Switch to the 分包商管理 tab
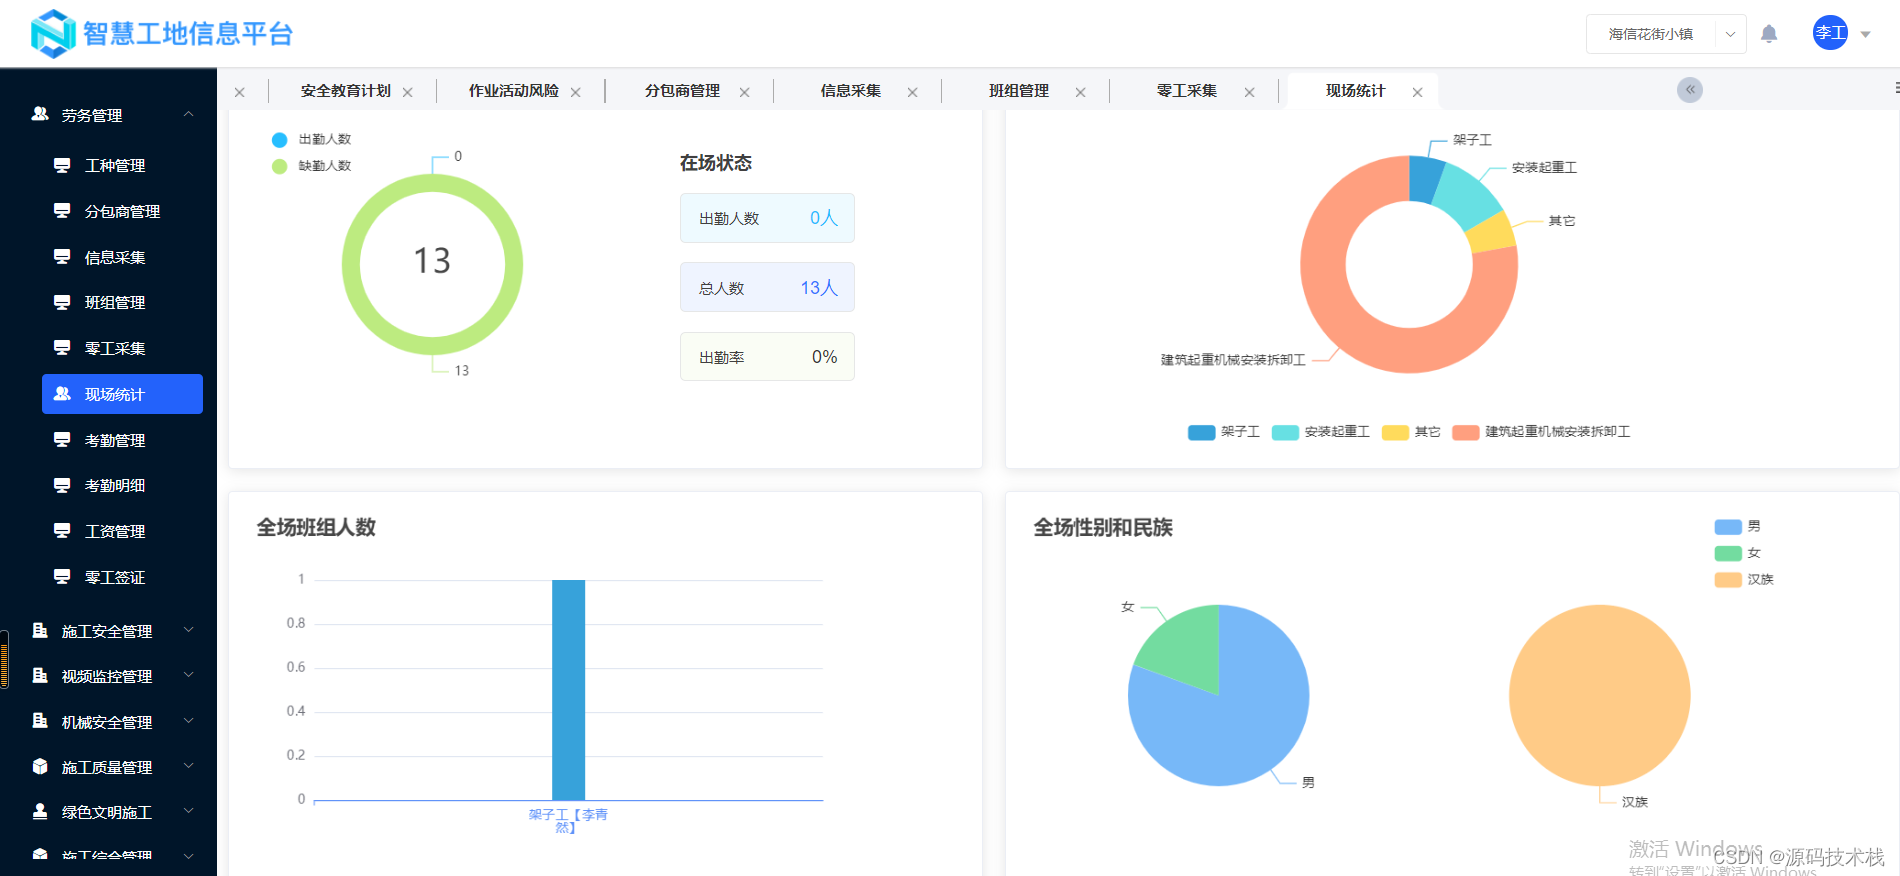Image resolution: width=1900 pixels, height=876 pixels. pyautogui.click(x=682, y=91)
